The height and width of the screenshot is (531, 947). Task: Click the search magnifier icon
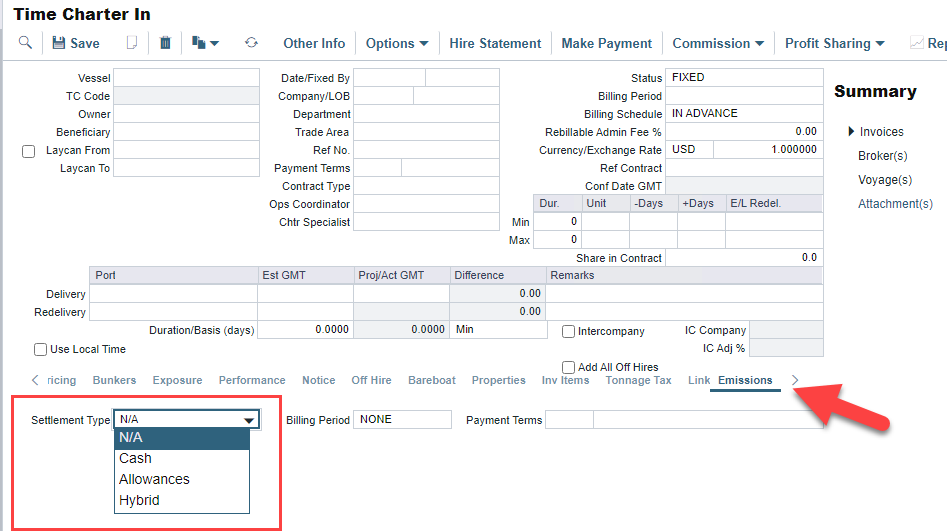click(x=25, y=43)
